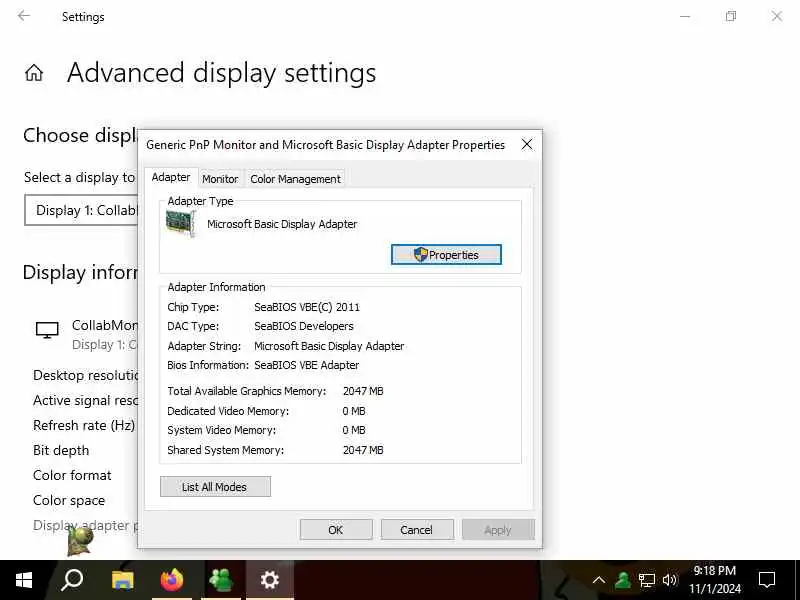Open the green people app on taskbar
This screenshot has height=600, width=800.
click(221, 580)
